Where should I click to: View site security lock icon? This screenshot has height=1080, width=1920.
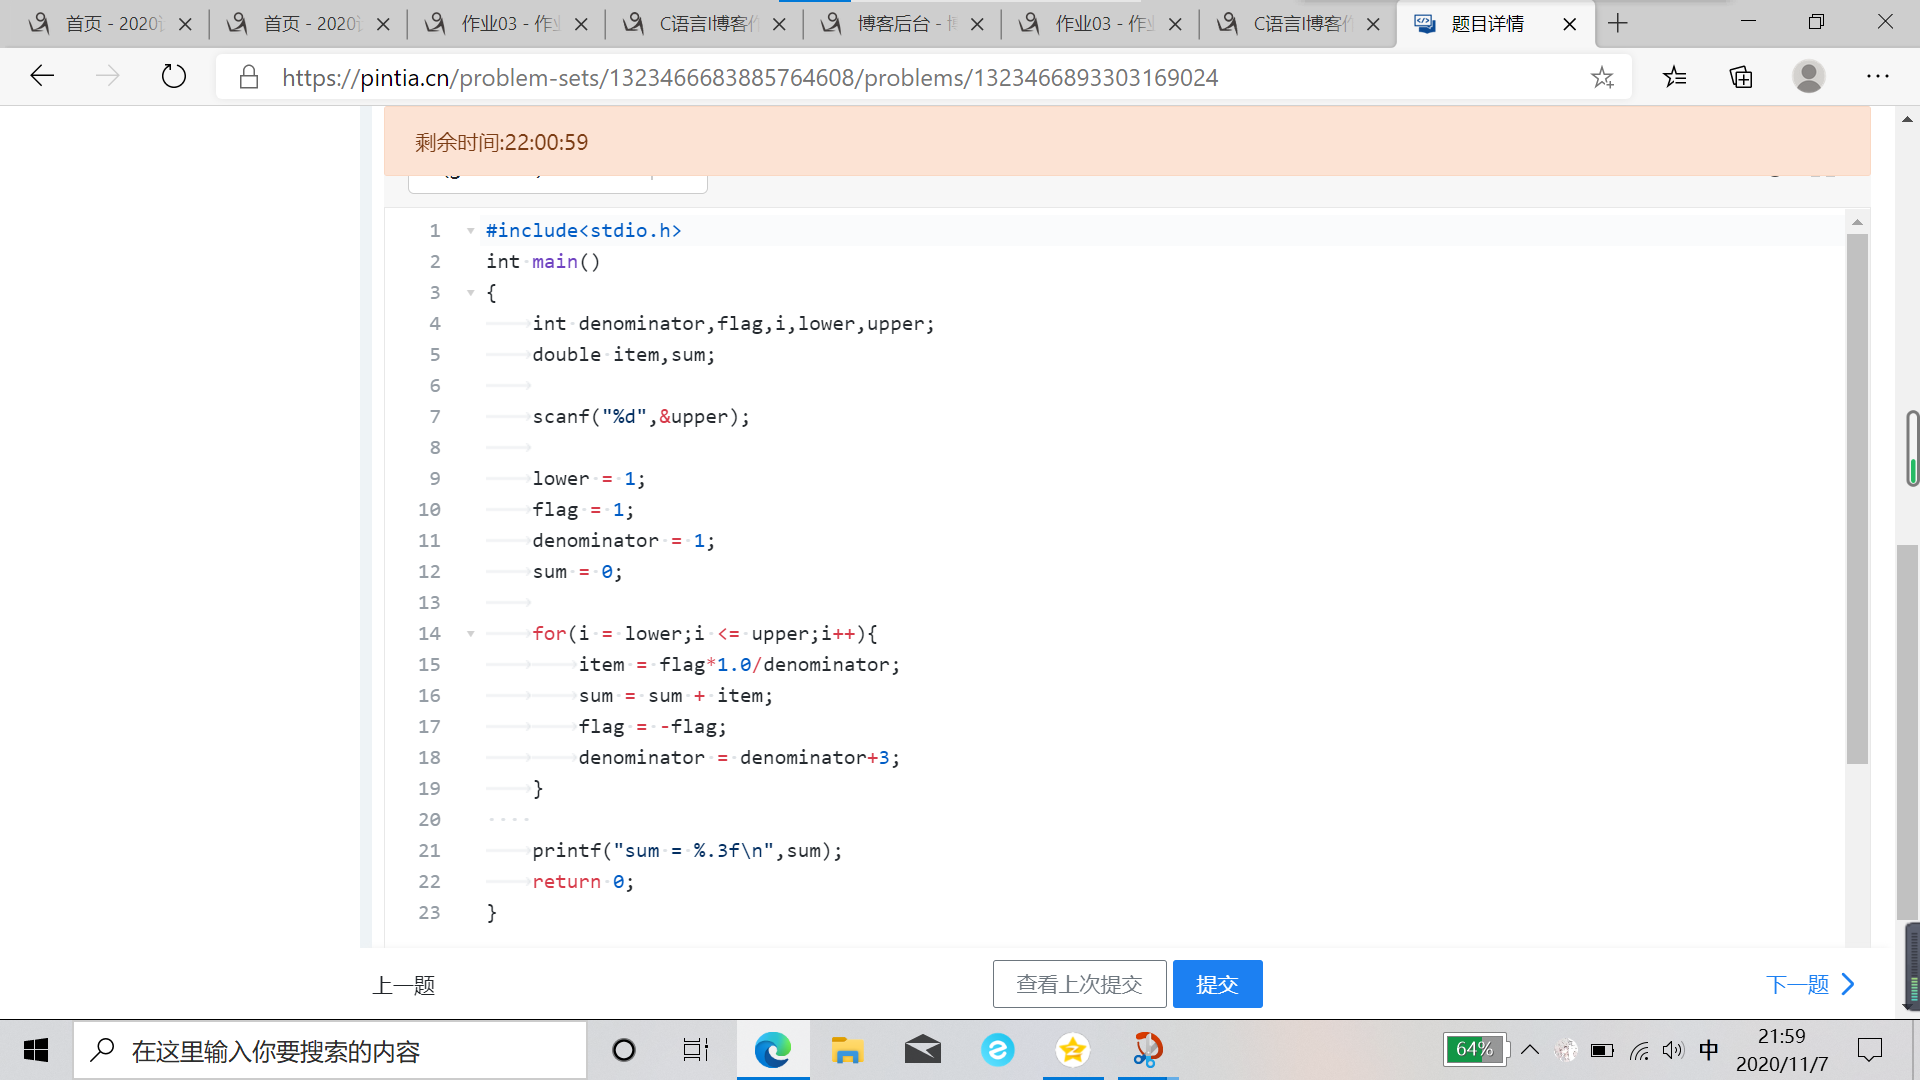[x=249, y=77]
